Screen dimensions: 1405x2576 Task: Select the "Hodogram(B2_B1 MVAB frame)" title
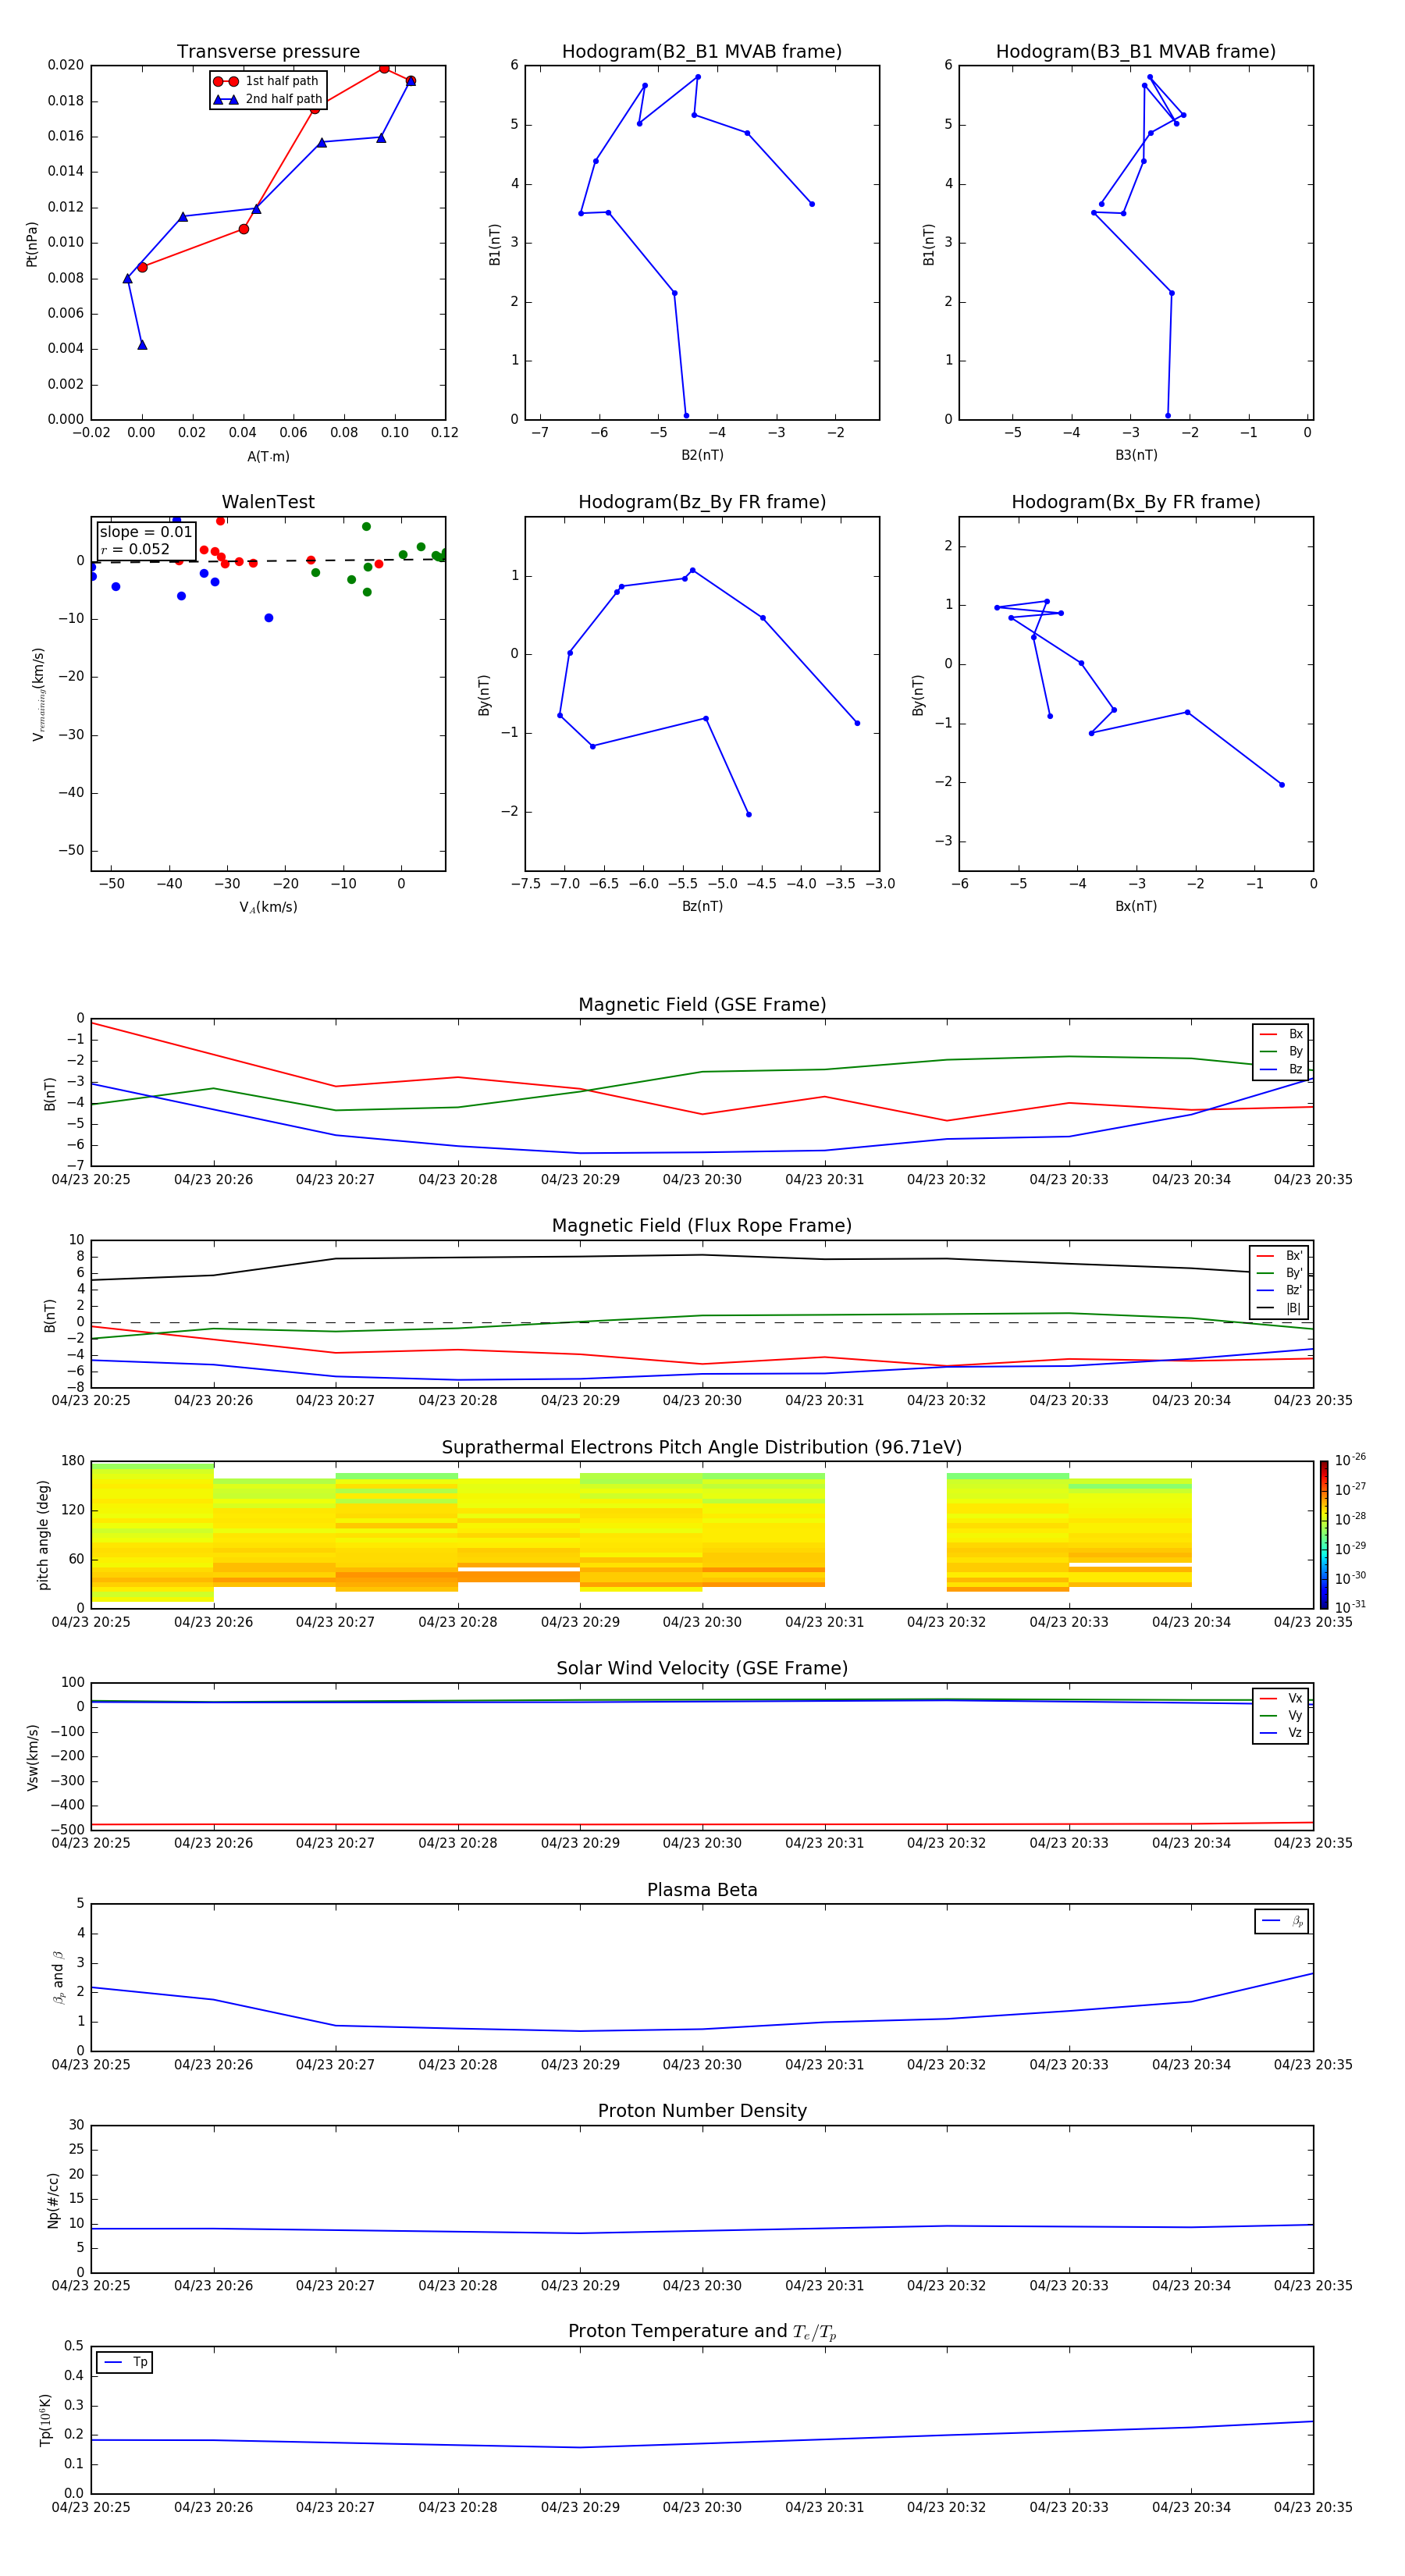(x=702, y=52)
